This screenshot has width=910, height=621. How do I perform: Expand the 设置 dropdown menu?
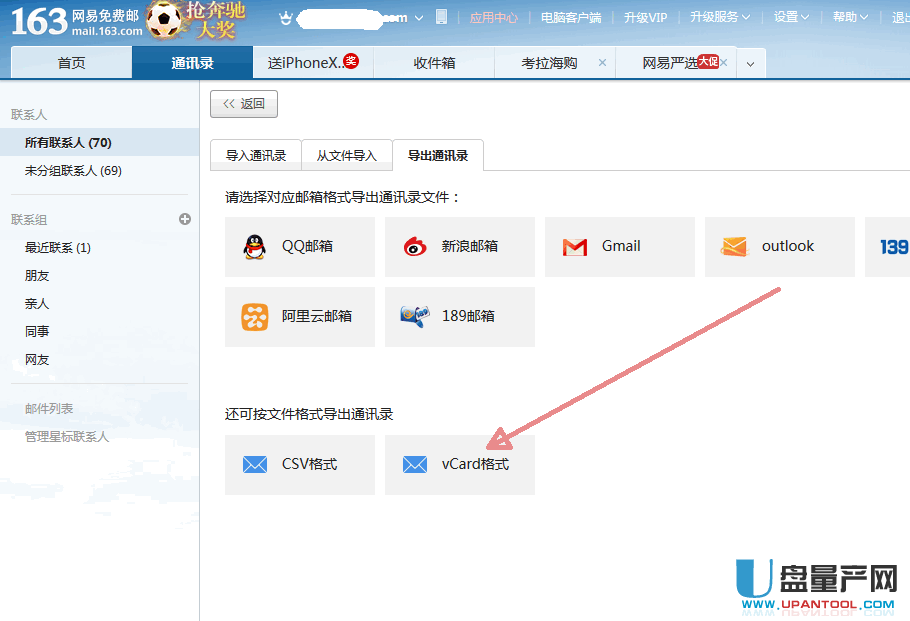(x=792, y=17)
